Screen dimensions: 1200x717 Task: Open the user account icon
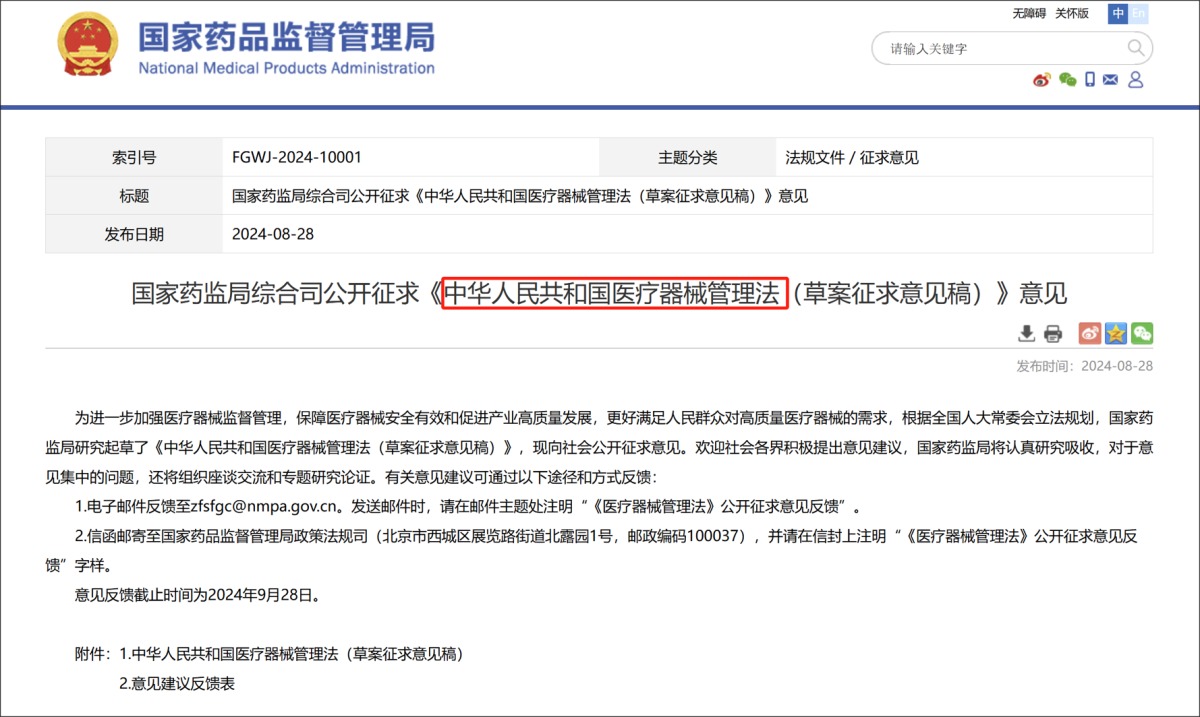pyautogui.click(x=1135, y=80)
